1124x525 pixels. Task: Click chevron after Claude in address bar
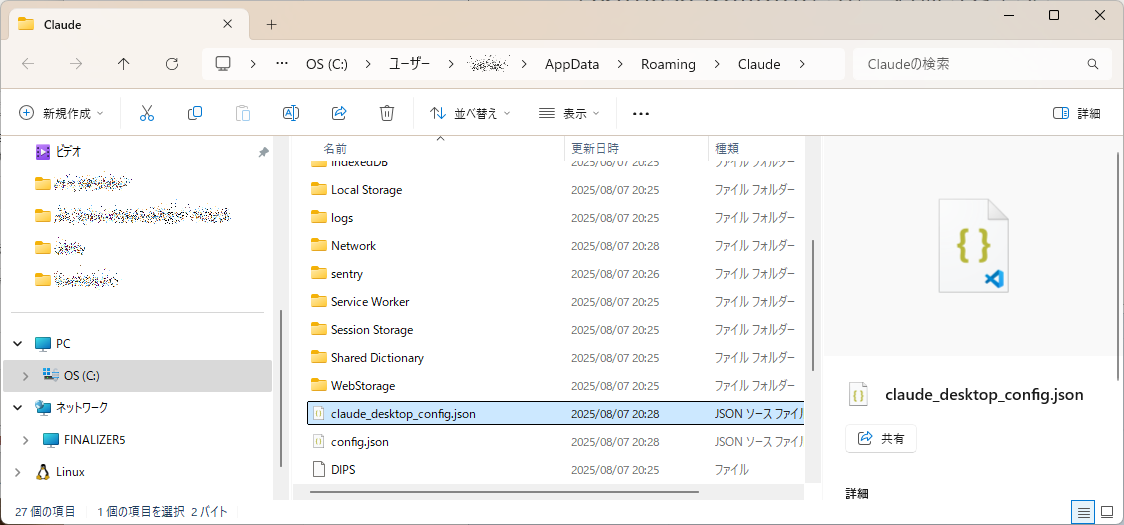tap(802, 64)
